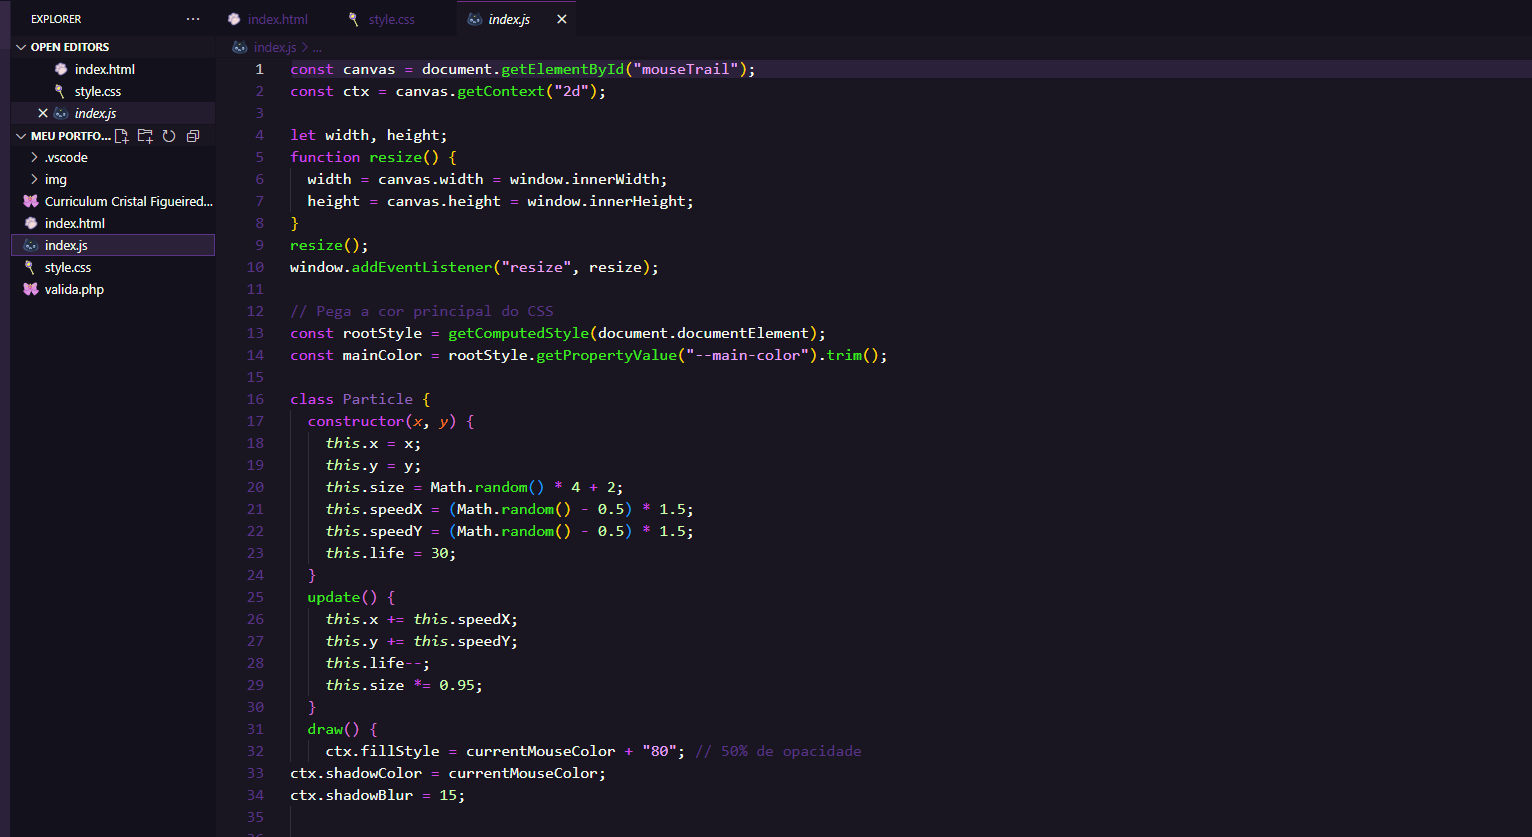Image resolution: width=1532 pixels, height=837 pixels.
Task: Click getComputedStyle on line 13
Action: (x=518, y=333)
